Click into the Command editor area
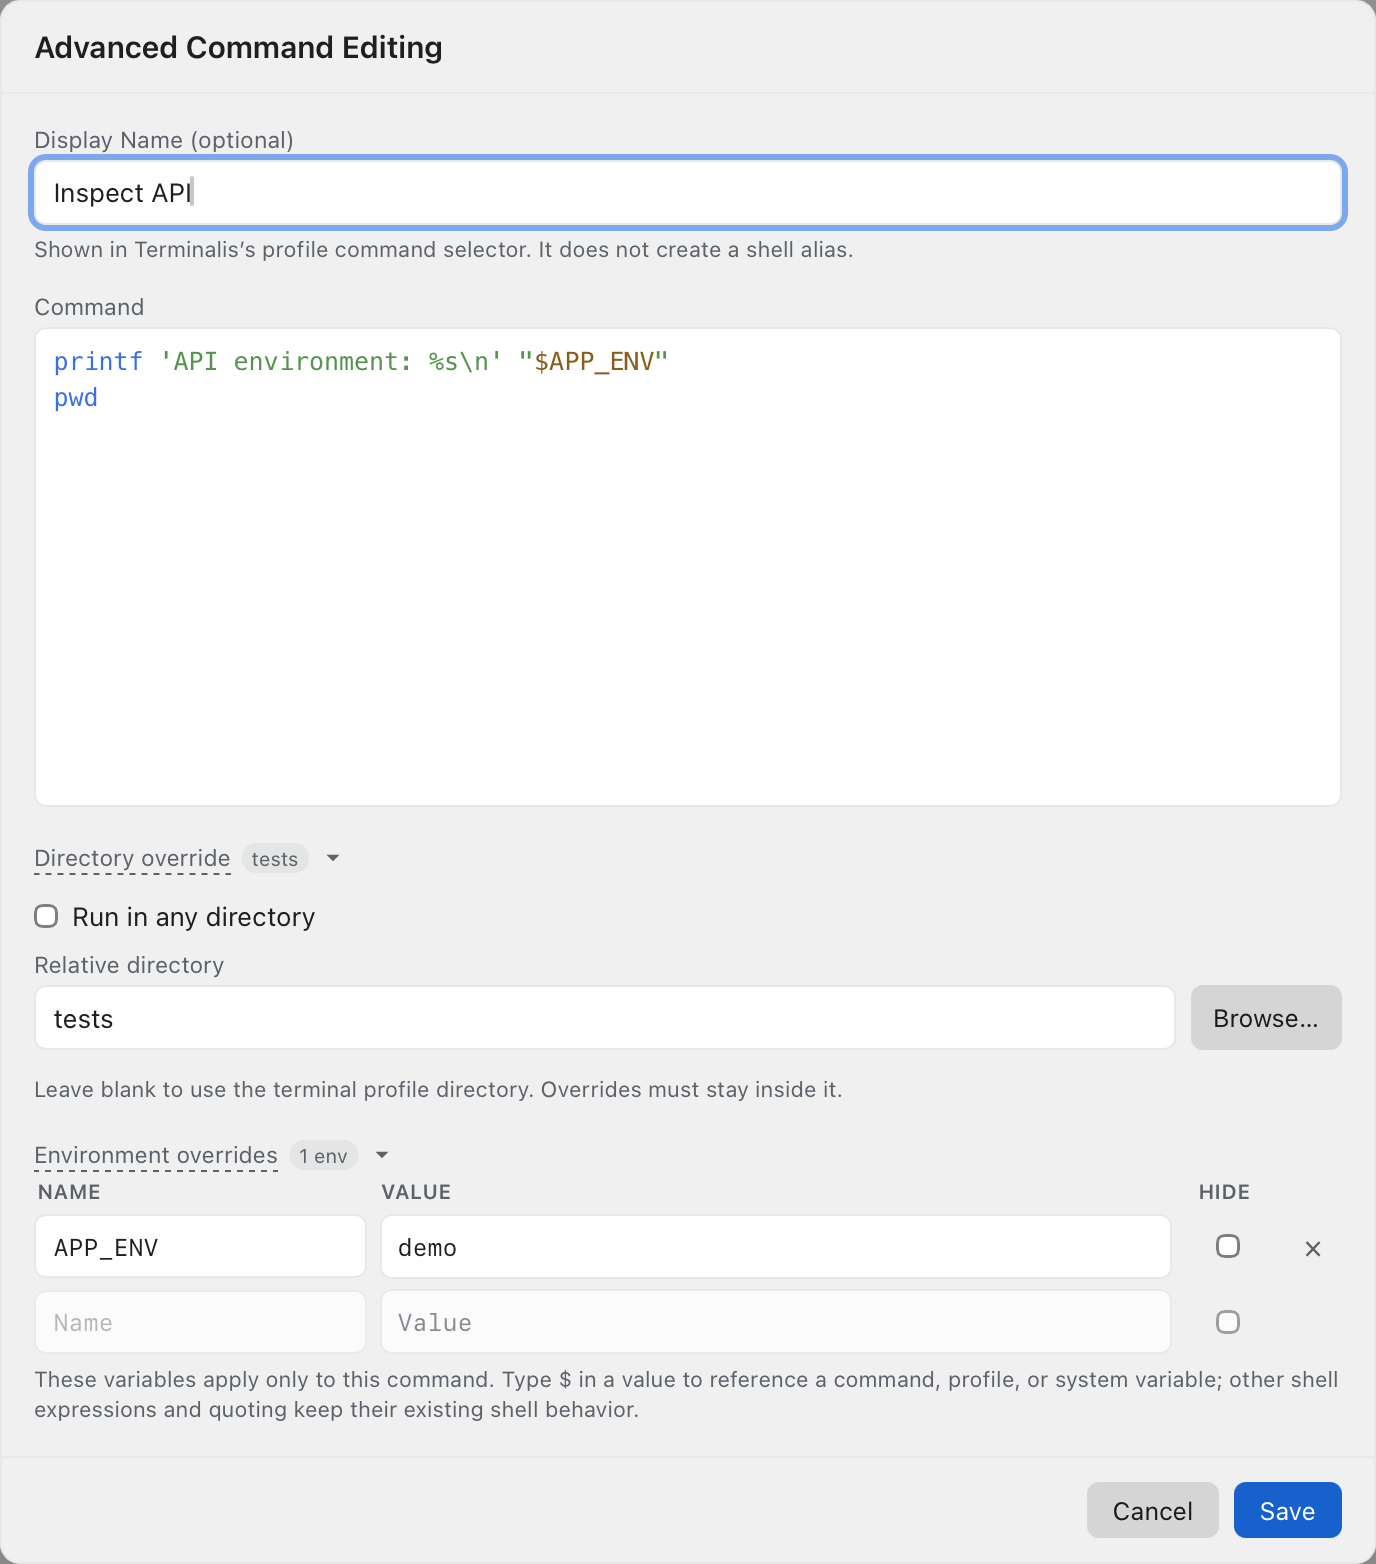 coord(688,567)
